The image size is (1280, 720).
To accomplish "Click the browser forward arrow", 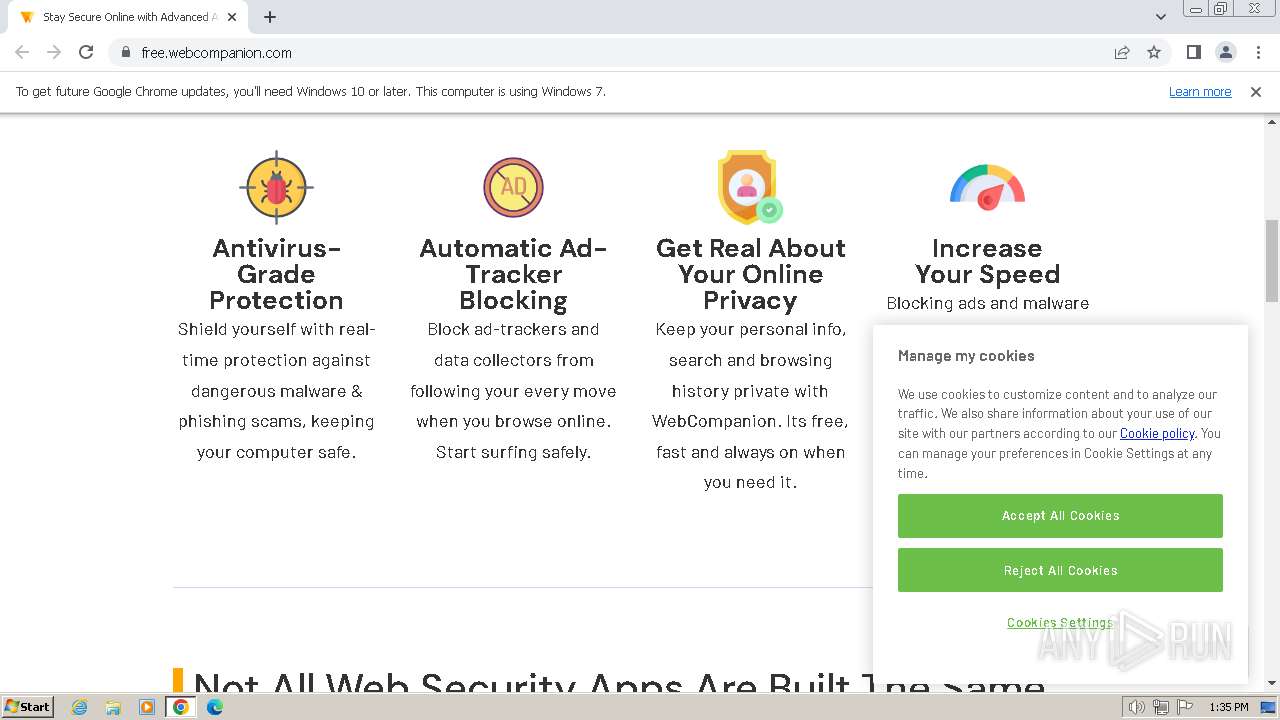I will pyautogui.click(x=54, y=52).
